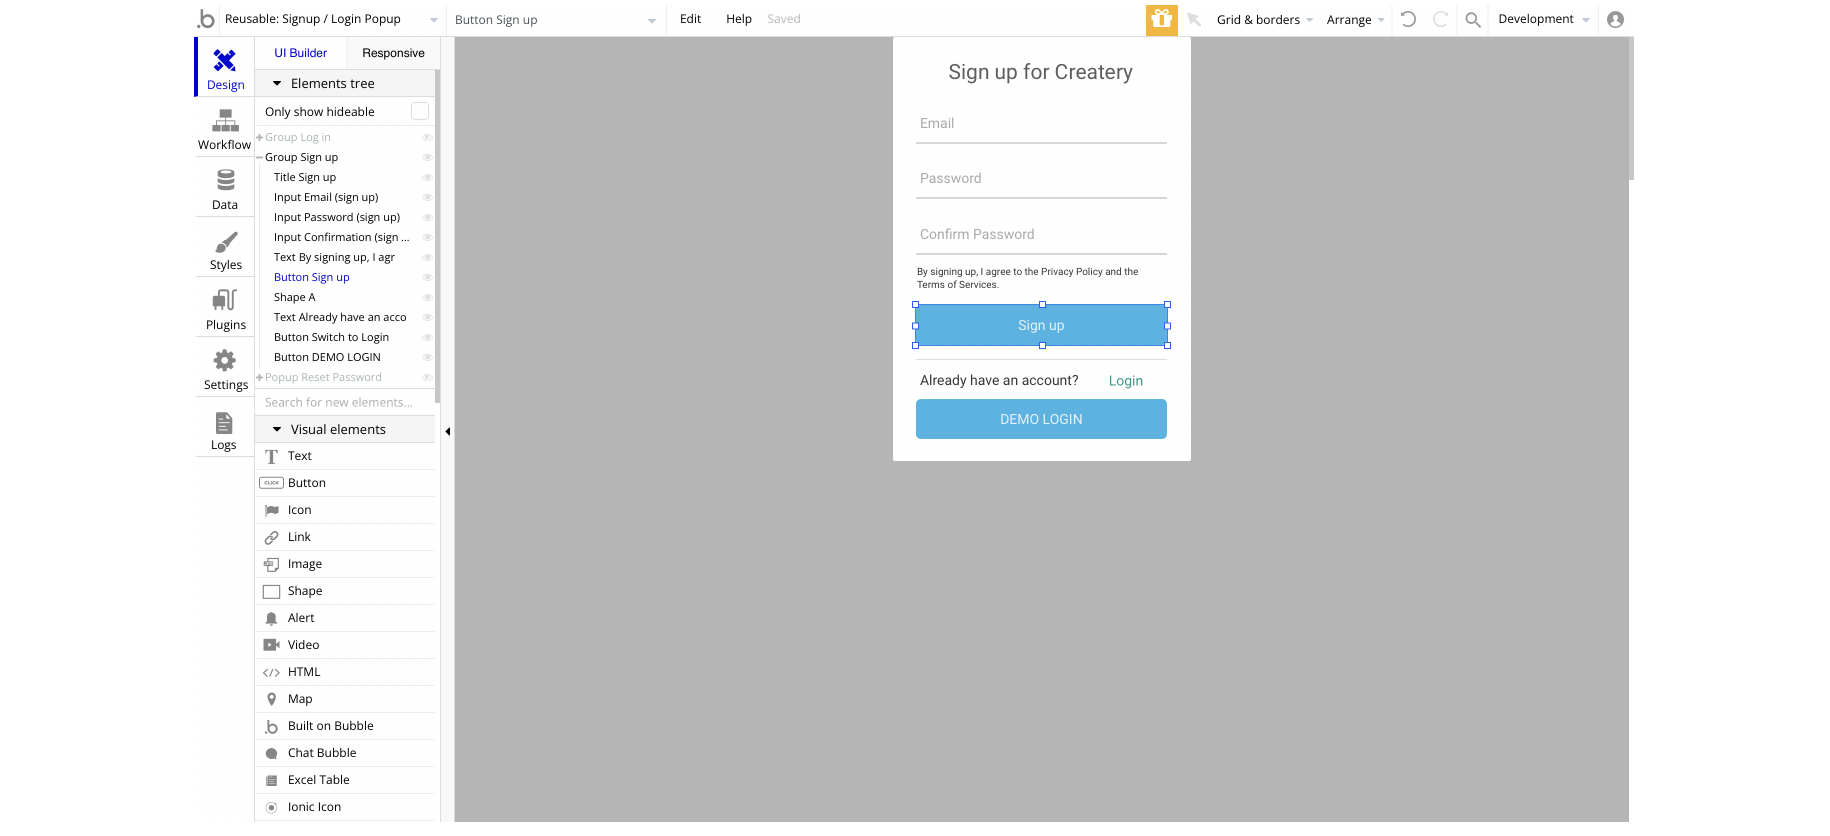Open the Styles section
1830x836 pixels.
click(225, 250)
